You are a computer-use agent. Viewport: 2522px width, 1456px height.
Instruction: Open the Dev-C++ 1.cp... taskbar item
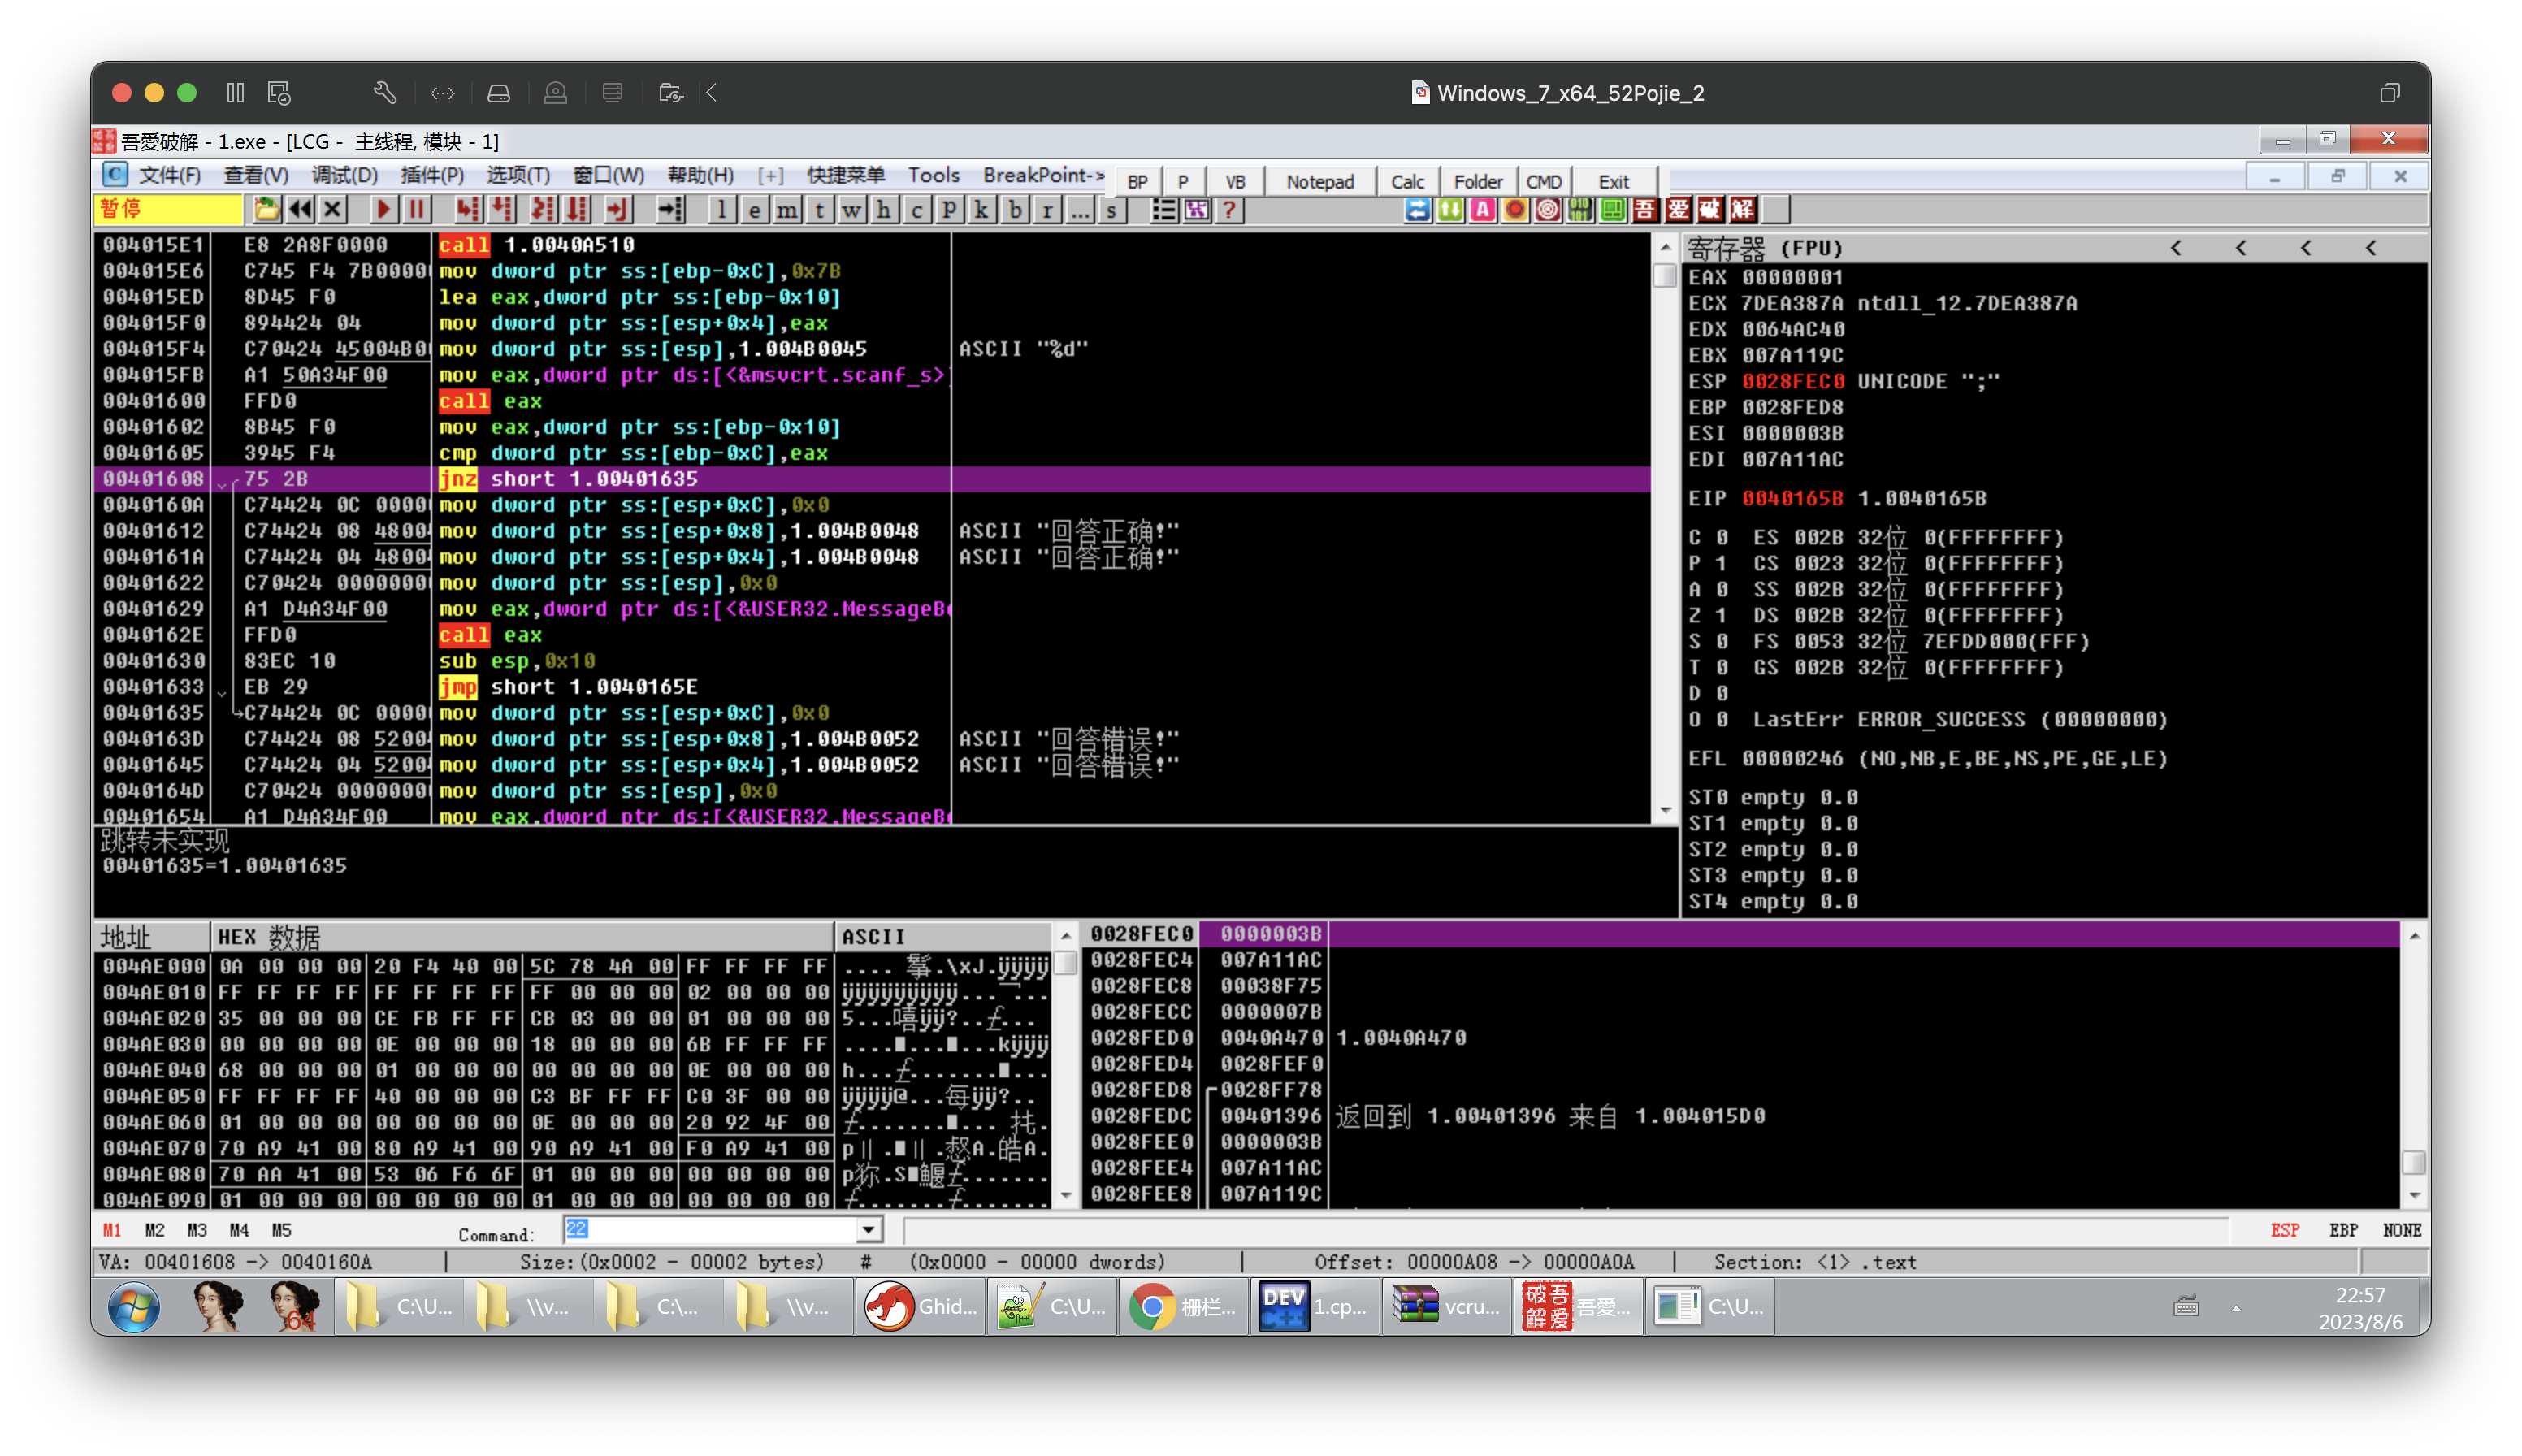tap(1313, 1307)
